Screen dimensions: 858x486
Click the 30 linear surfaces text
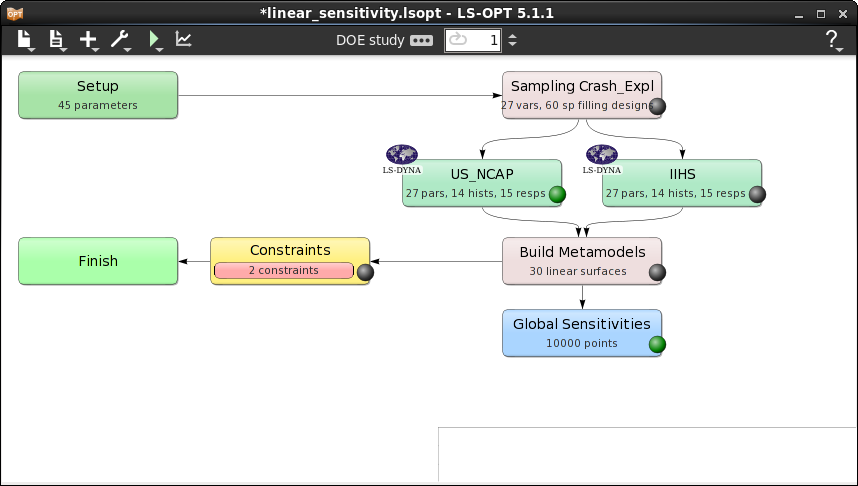[x=578, y=271]
